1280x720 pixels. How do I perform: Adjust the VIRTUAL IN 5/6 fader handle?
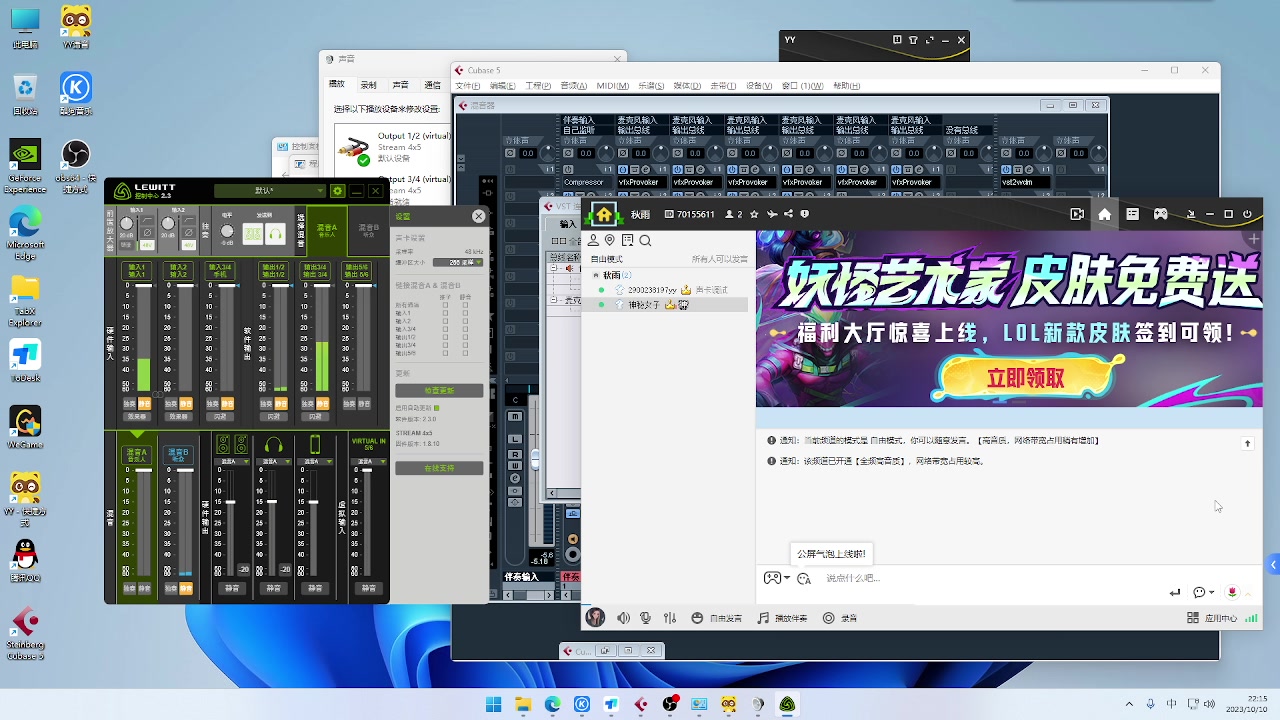point(367,470)
